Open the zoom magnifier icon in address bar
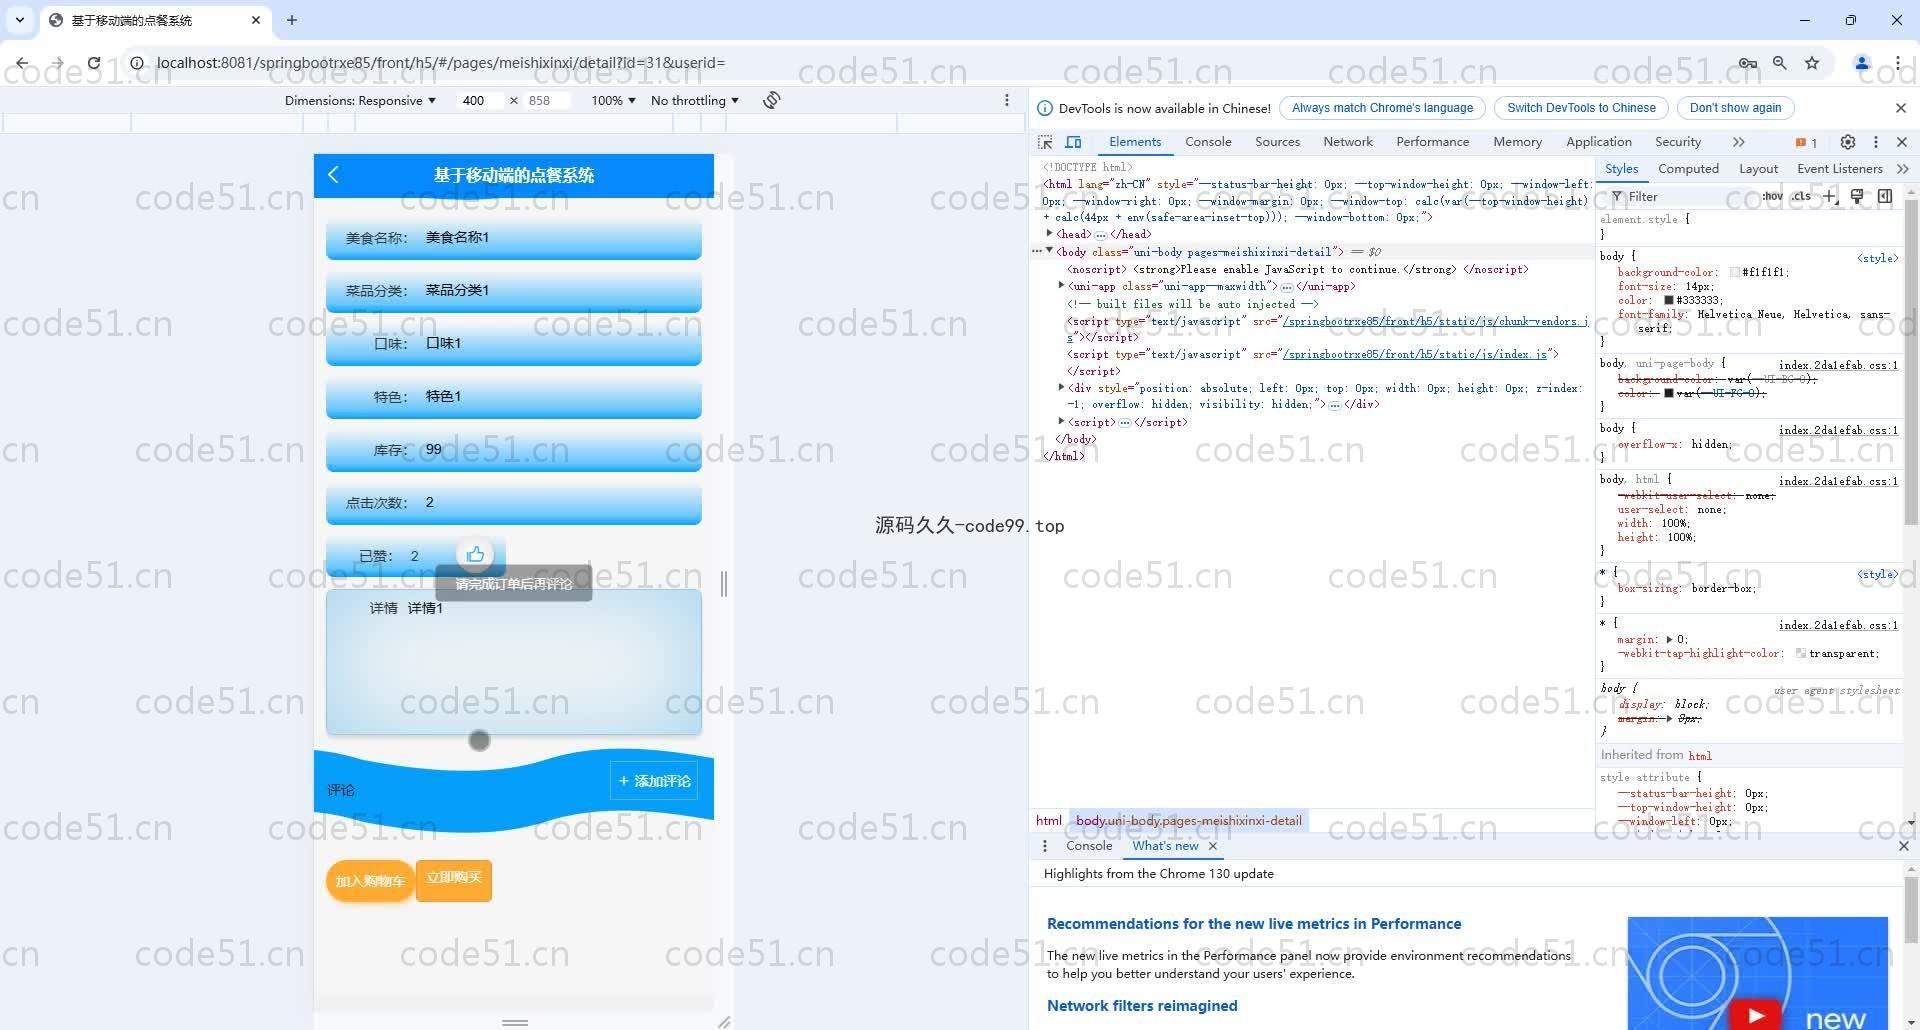 (x=1780, y=63)
